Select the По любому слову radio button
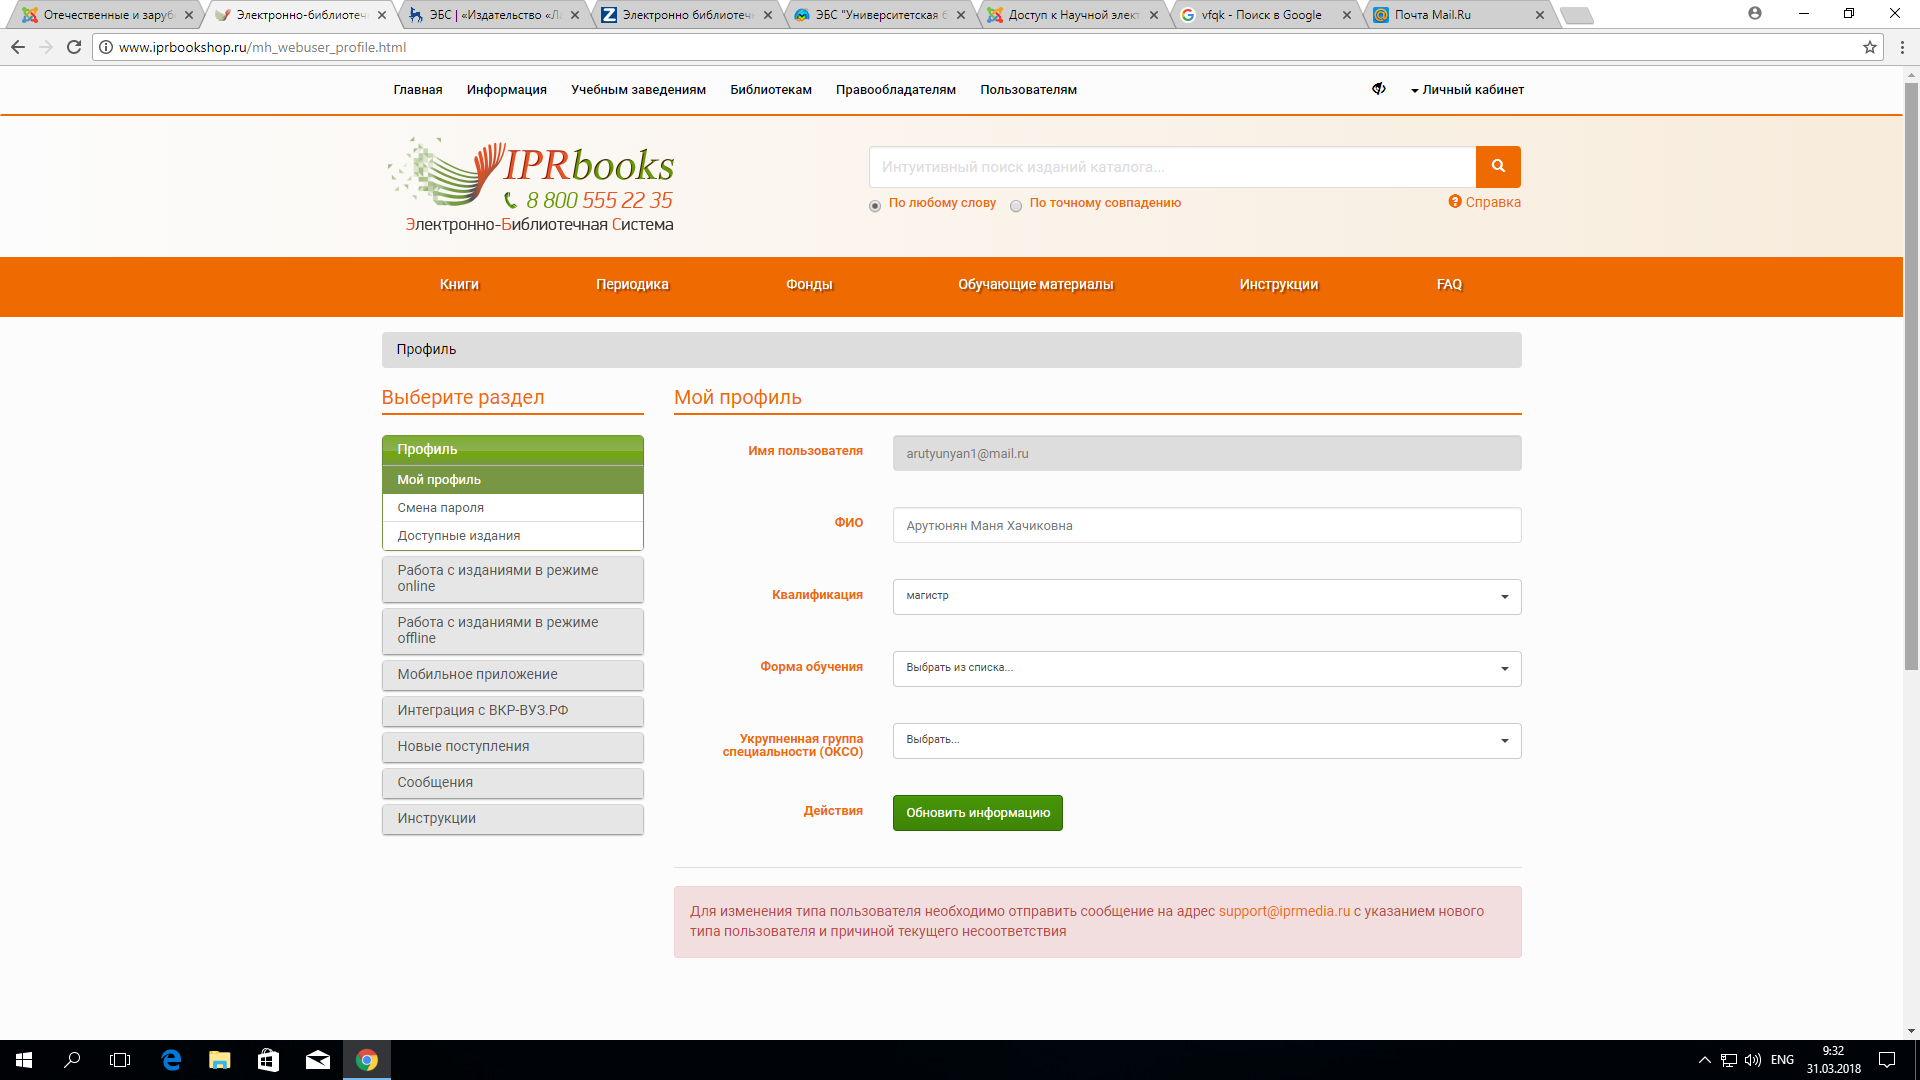This screenshot has height=1080, width=1920. 875,206
